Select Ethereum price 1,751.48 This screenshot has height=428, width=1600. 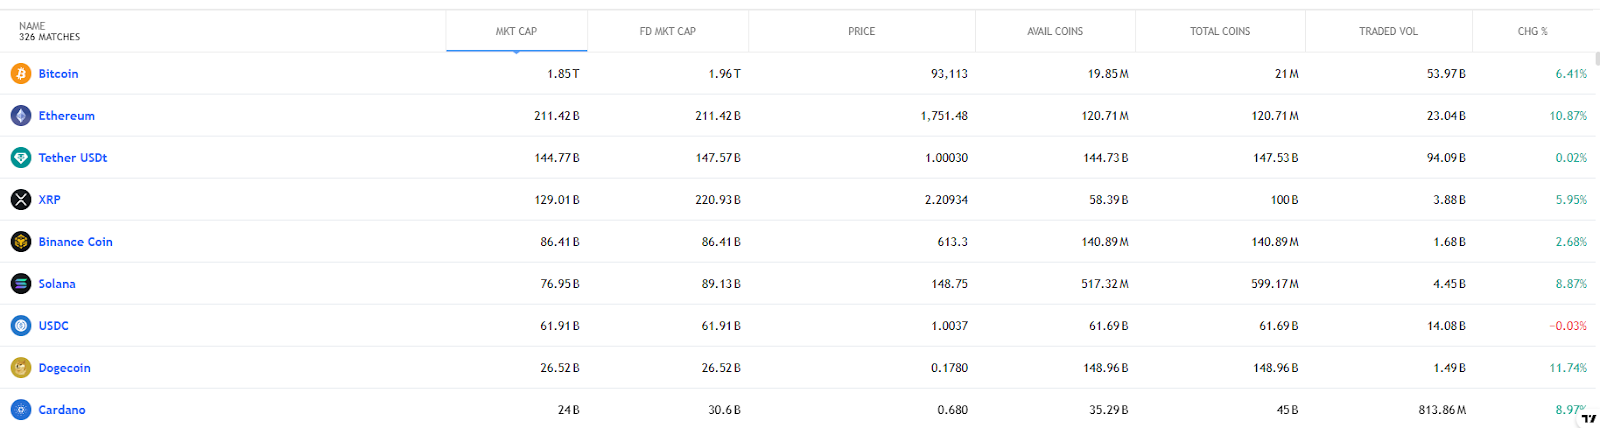(x=944, y=116)
